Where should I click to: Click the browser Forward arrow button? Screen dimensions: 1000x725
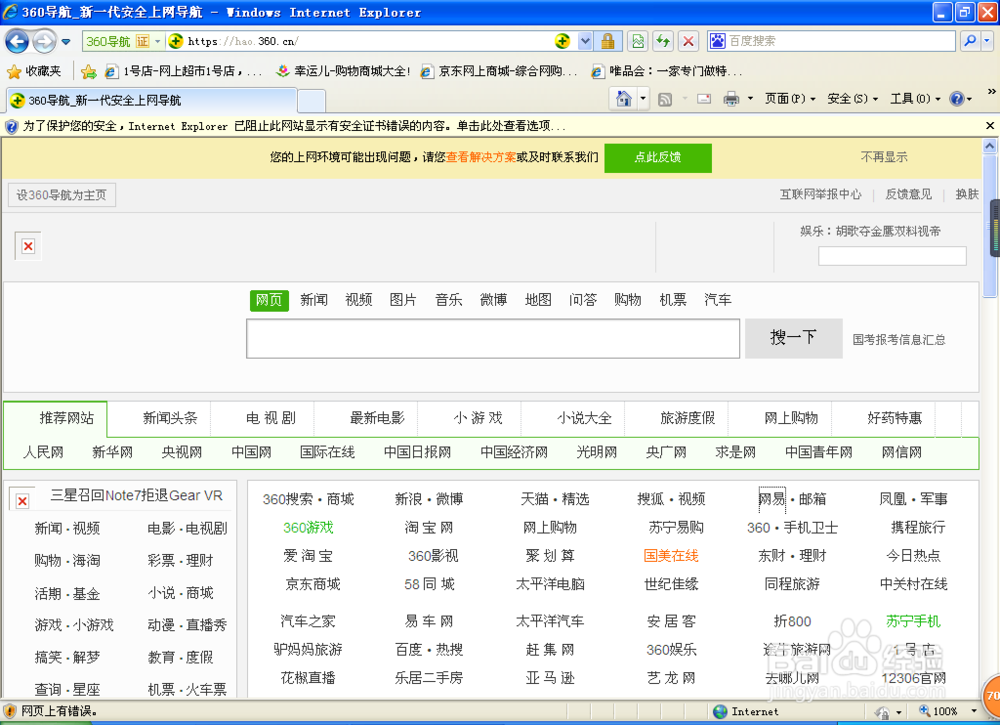[43, 41]
